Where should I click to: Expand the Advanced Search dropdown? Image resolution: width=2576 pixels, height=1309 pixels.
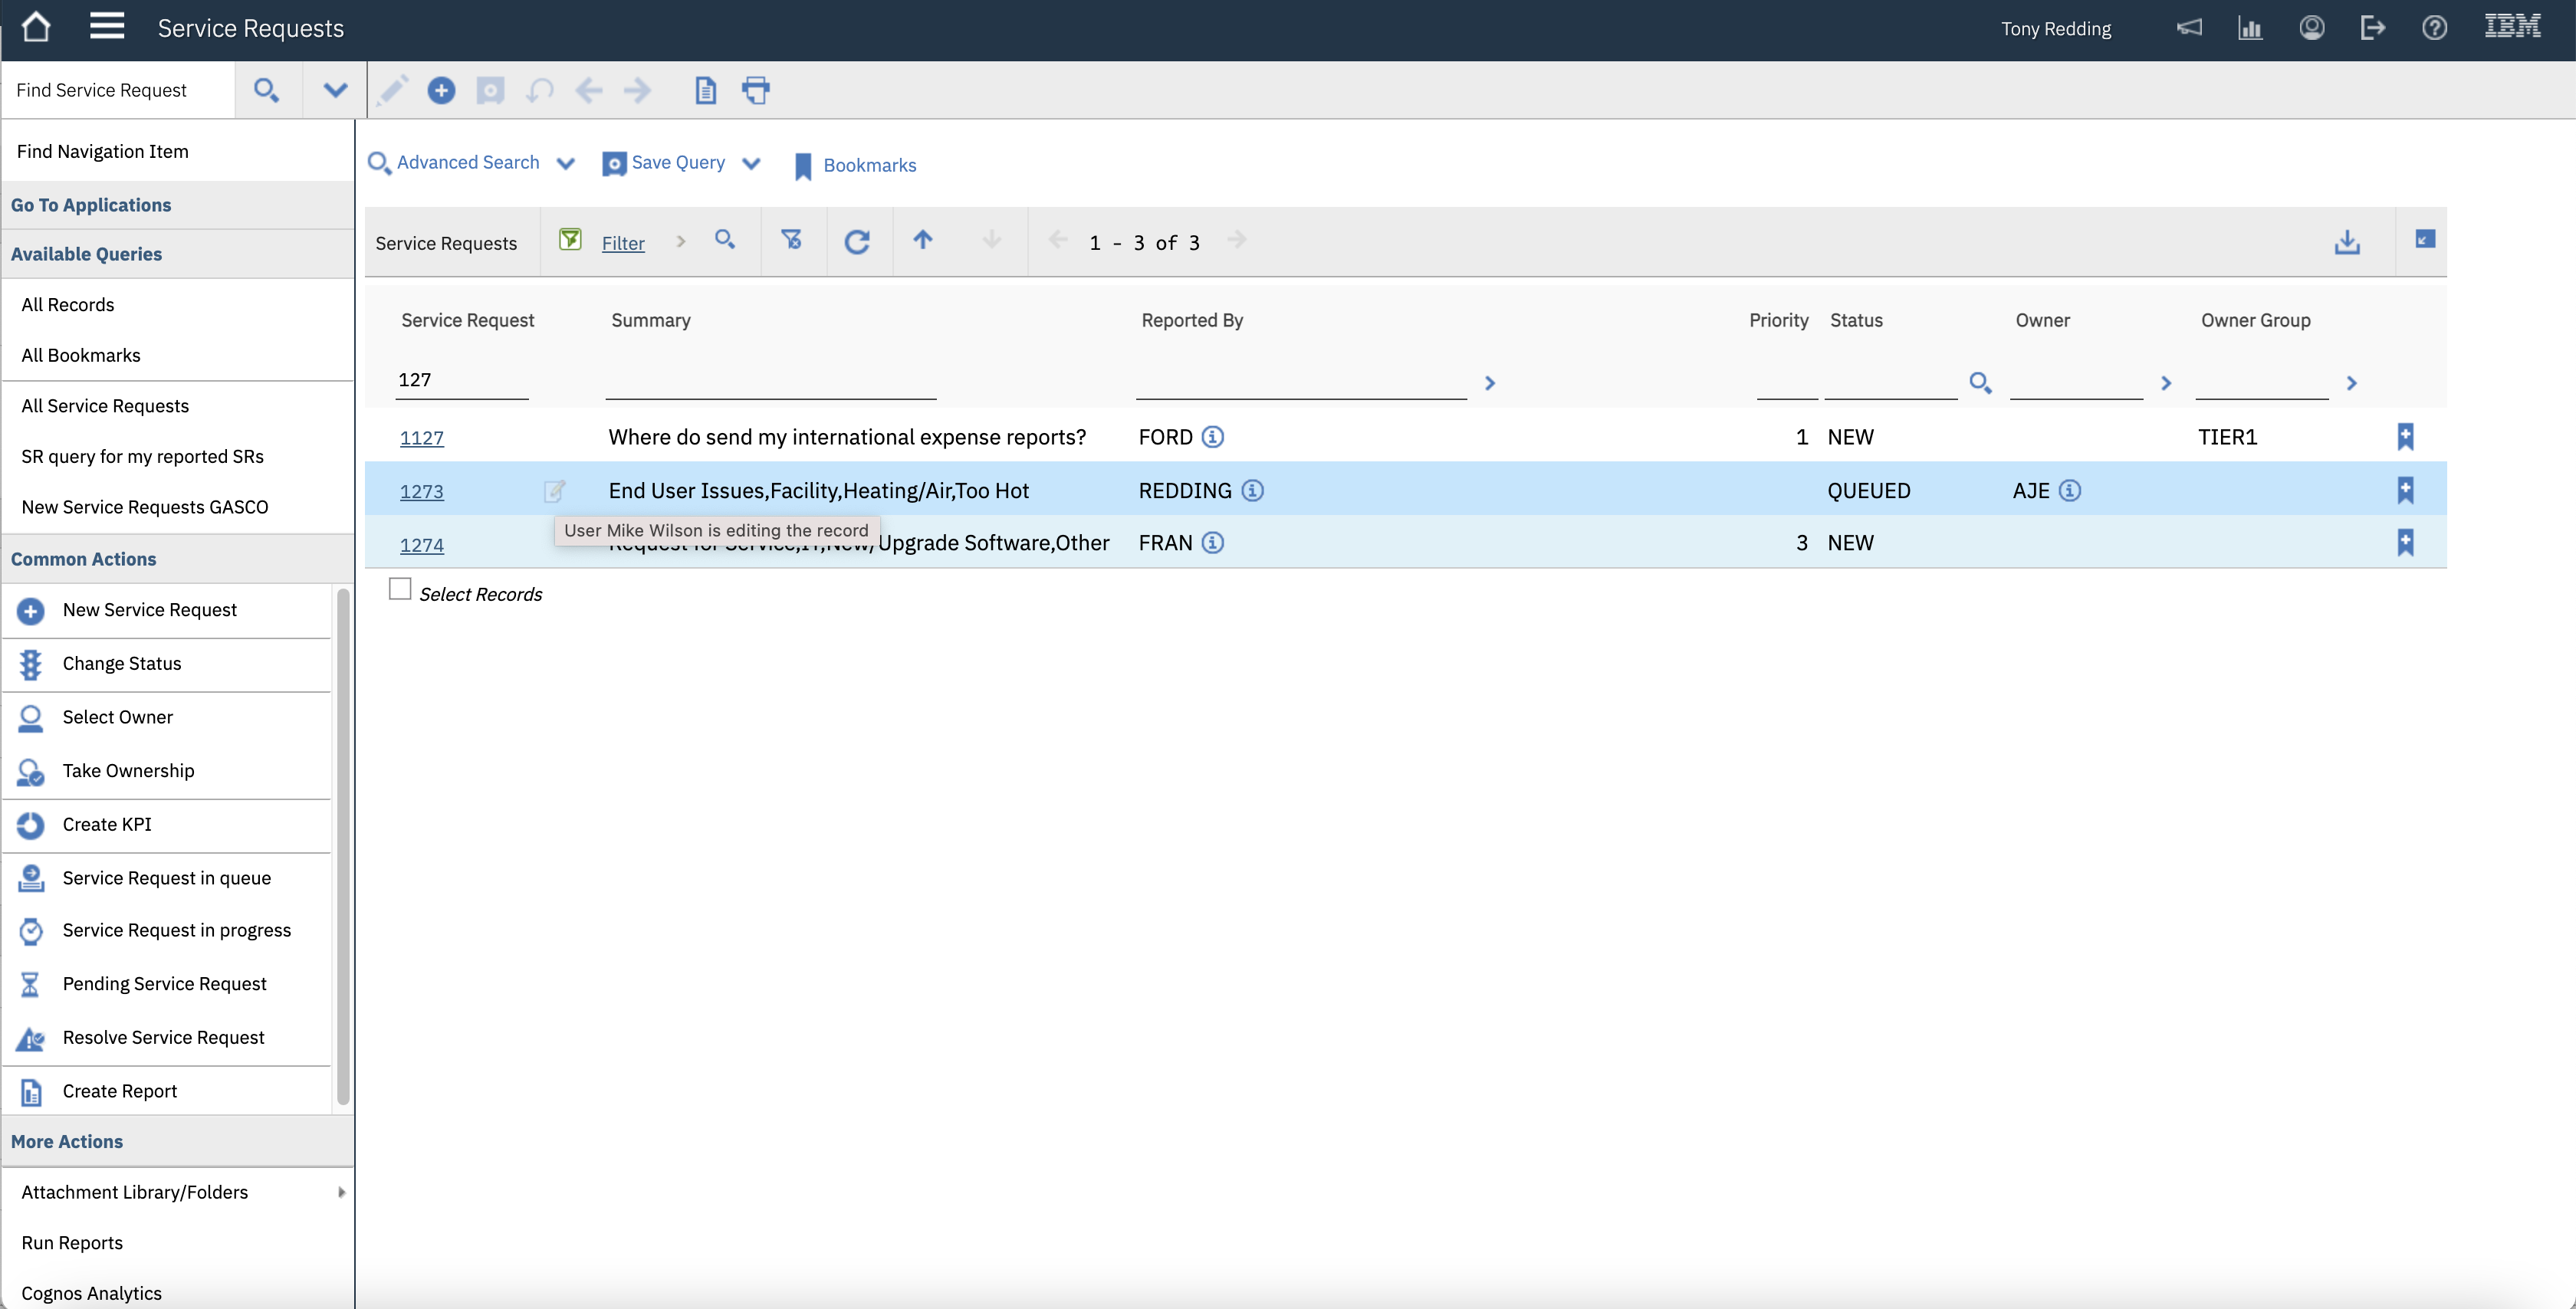pyautogui.click(x=566, y=164)
